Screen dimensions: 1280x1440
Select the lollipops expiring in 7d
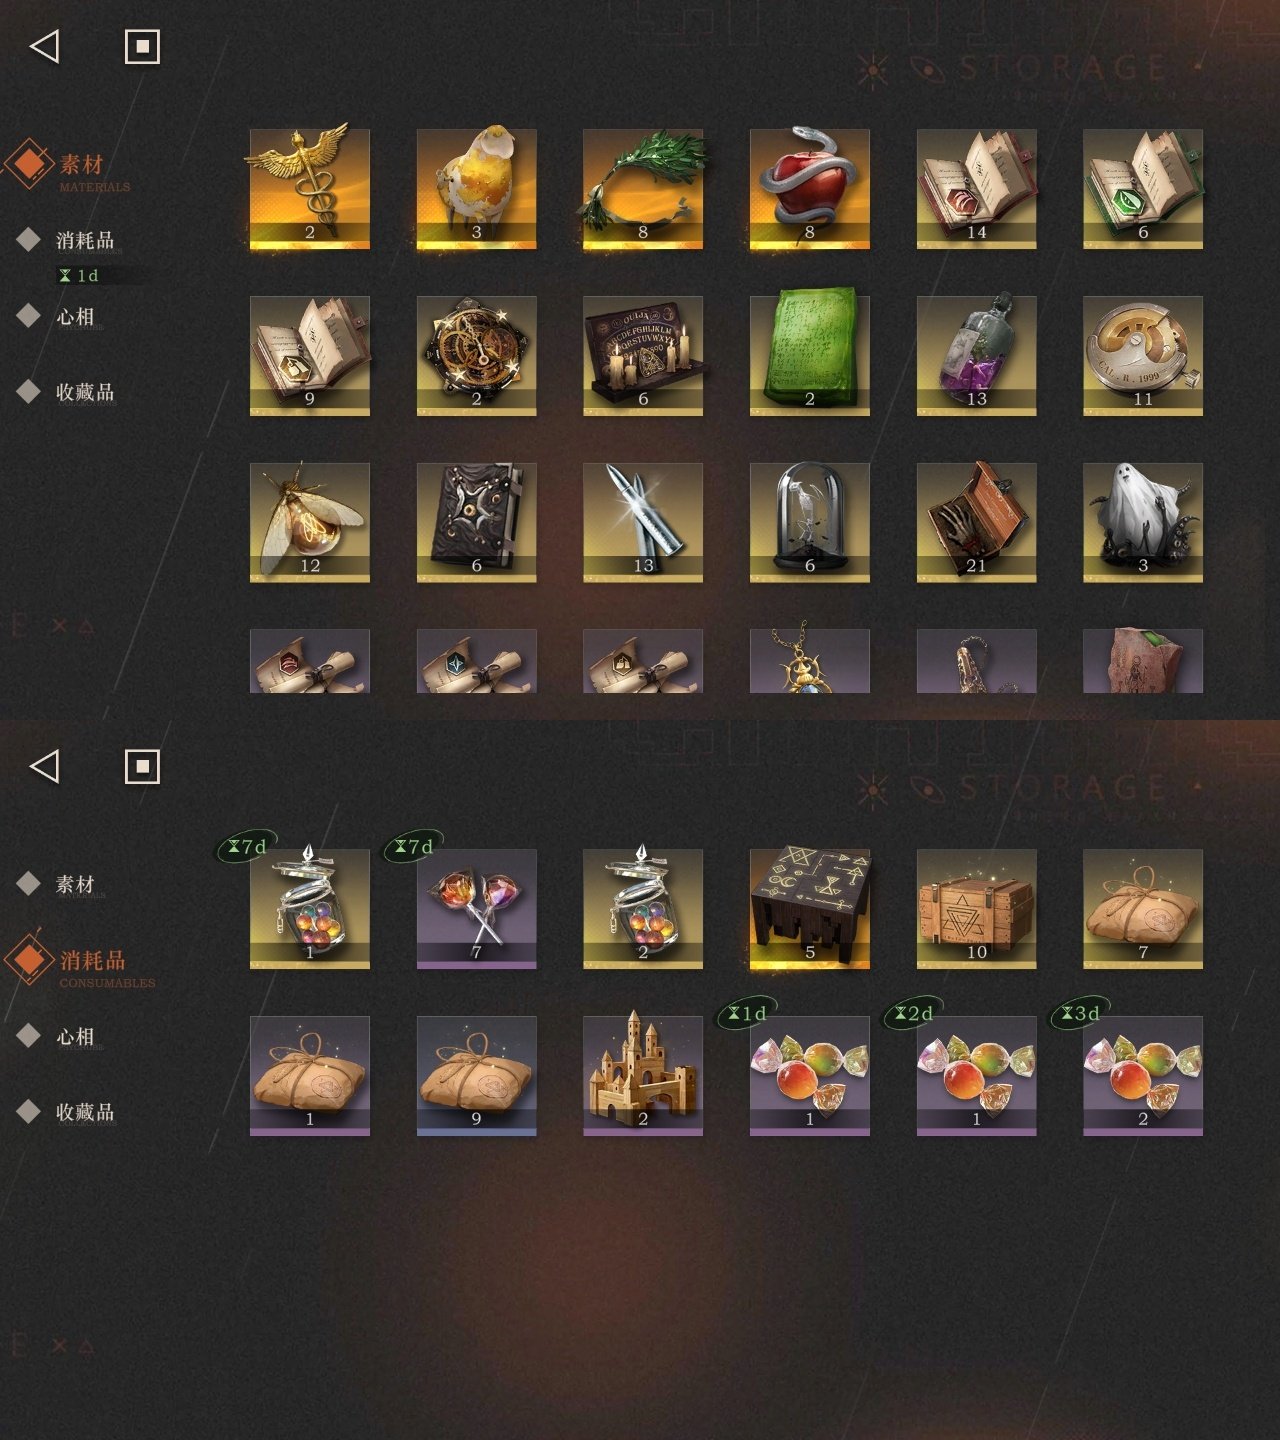tap(476, 909)
